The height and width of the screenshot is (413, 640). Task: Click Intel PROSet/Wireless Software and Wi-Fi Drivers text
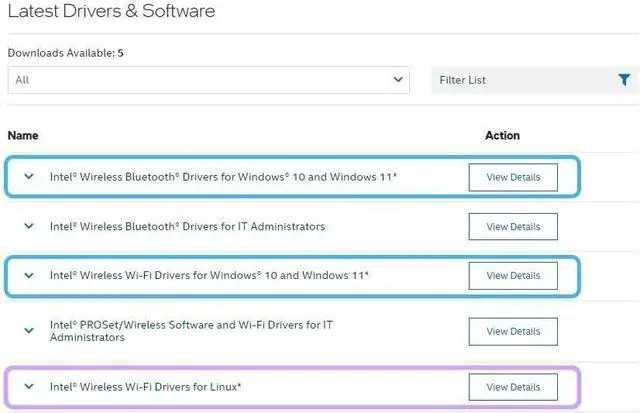pos(191,331)
